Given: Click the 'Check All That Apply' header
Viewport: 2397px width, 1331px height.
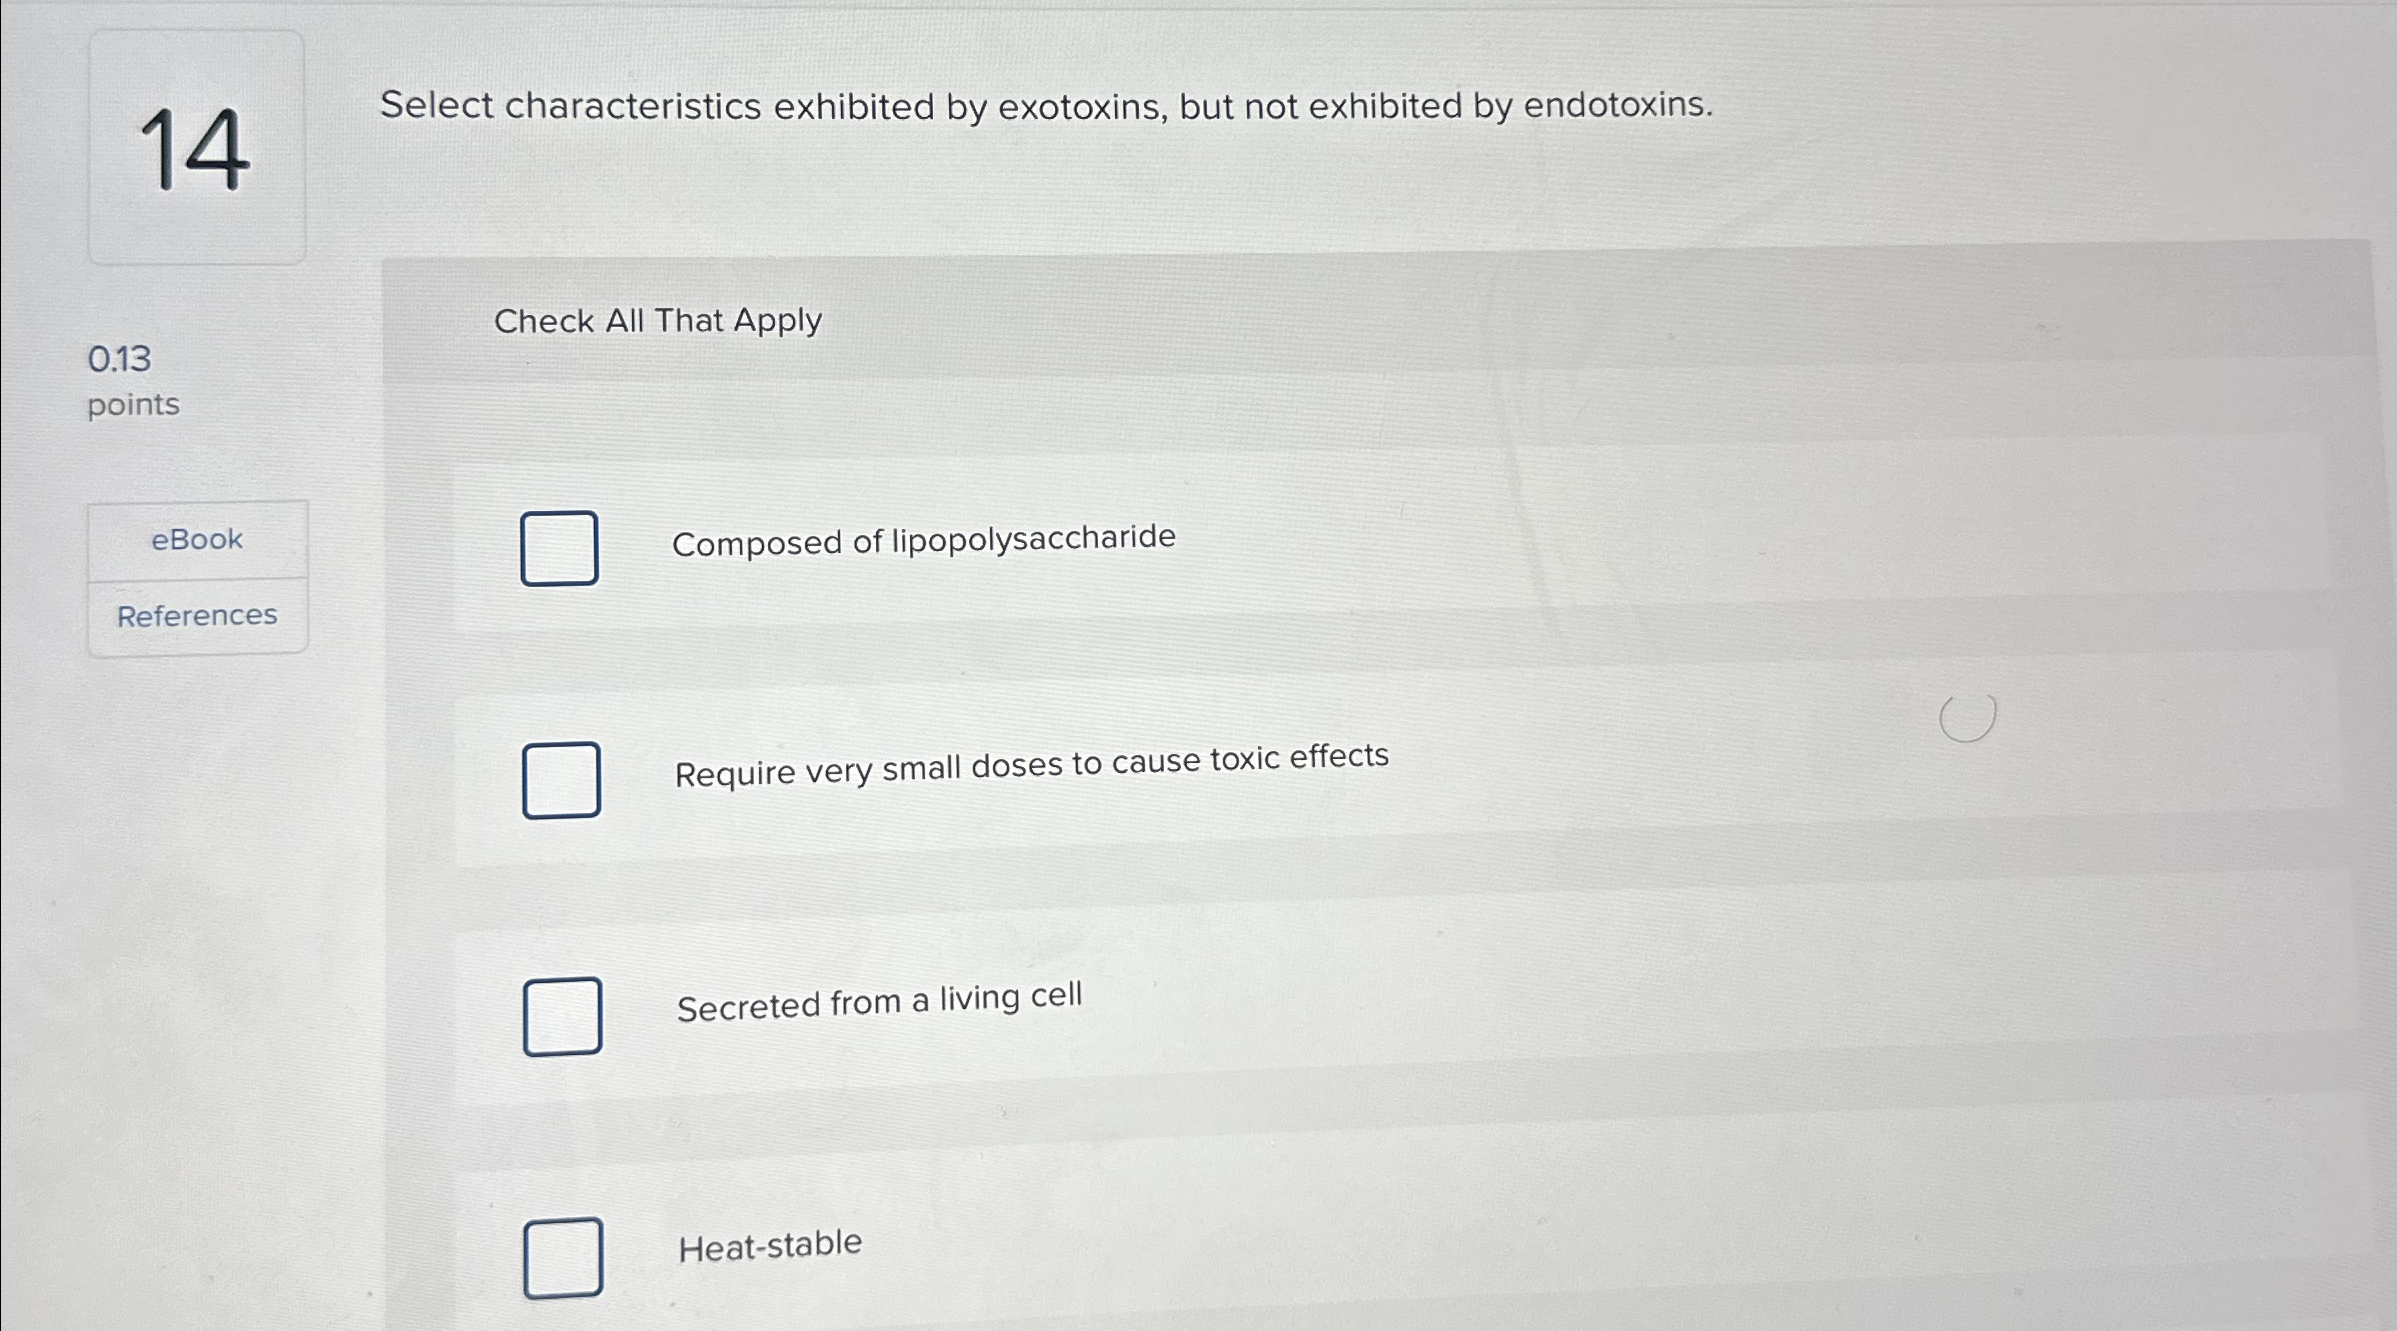Looking at the screenshot, I should pos(658,320).
